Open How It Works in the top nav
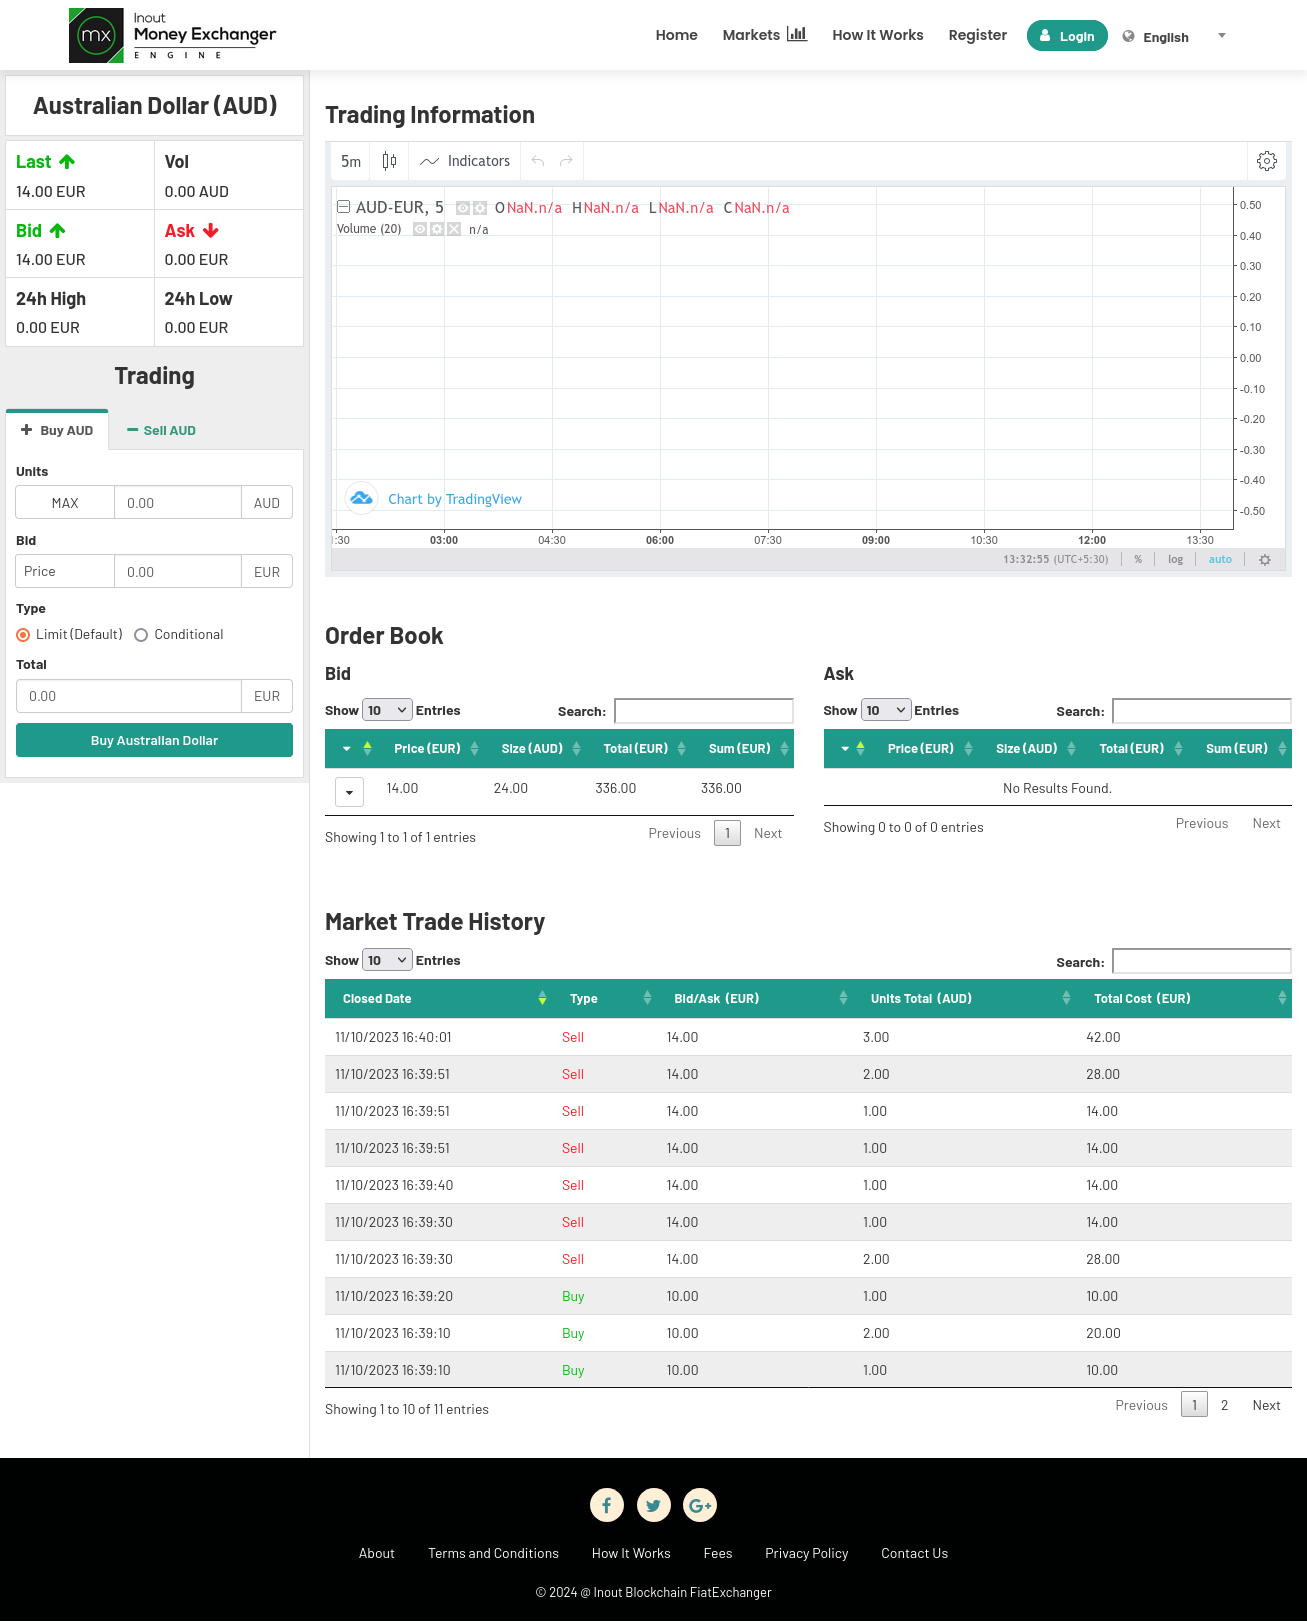Screen dimensions: 1307x1624 click(x=878, y=35)
